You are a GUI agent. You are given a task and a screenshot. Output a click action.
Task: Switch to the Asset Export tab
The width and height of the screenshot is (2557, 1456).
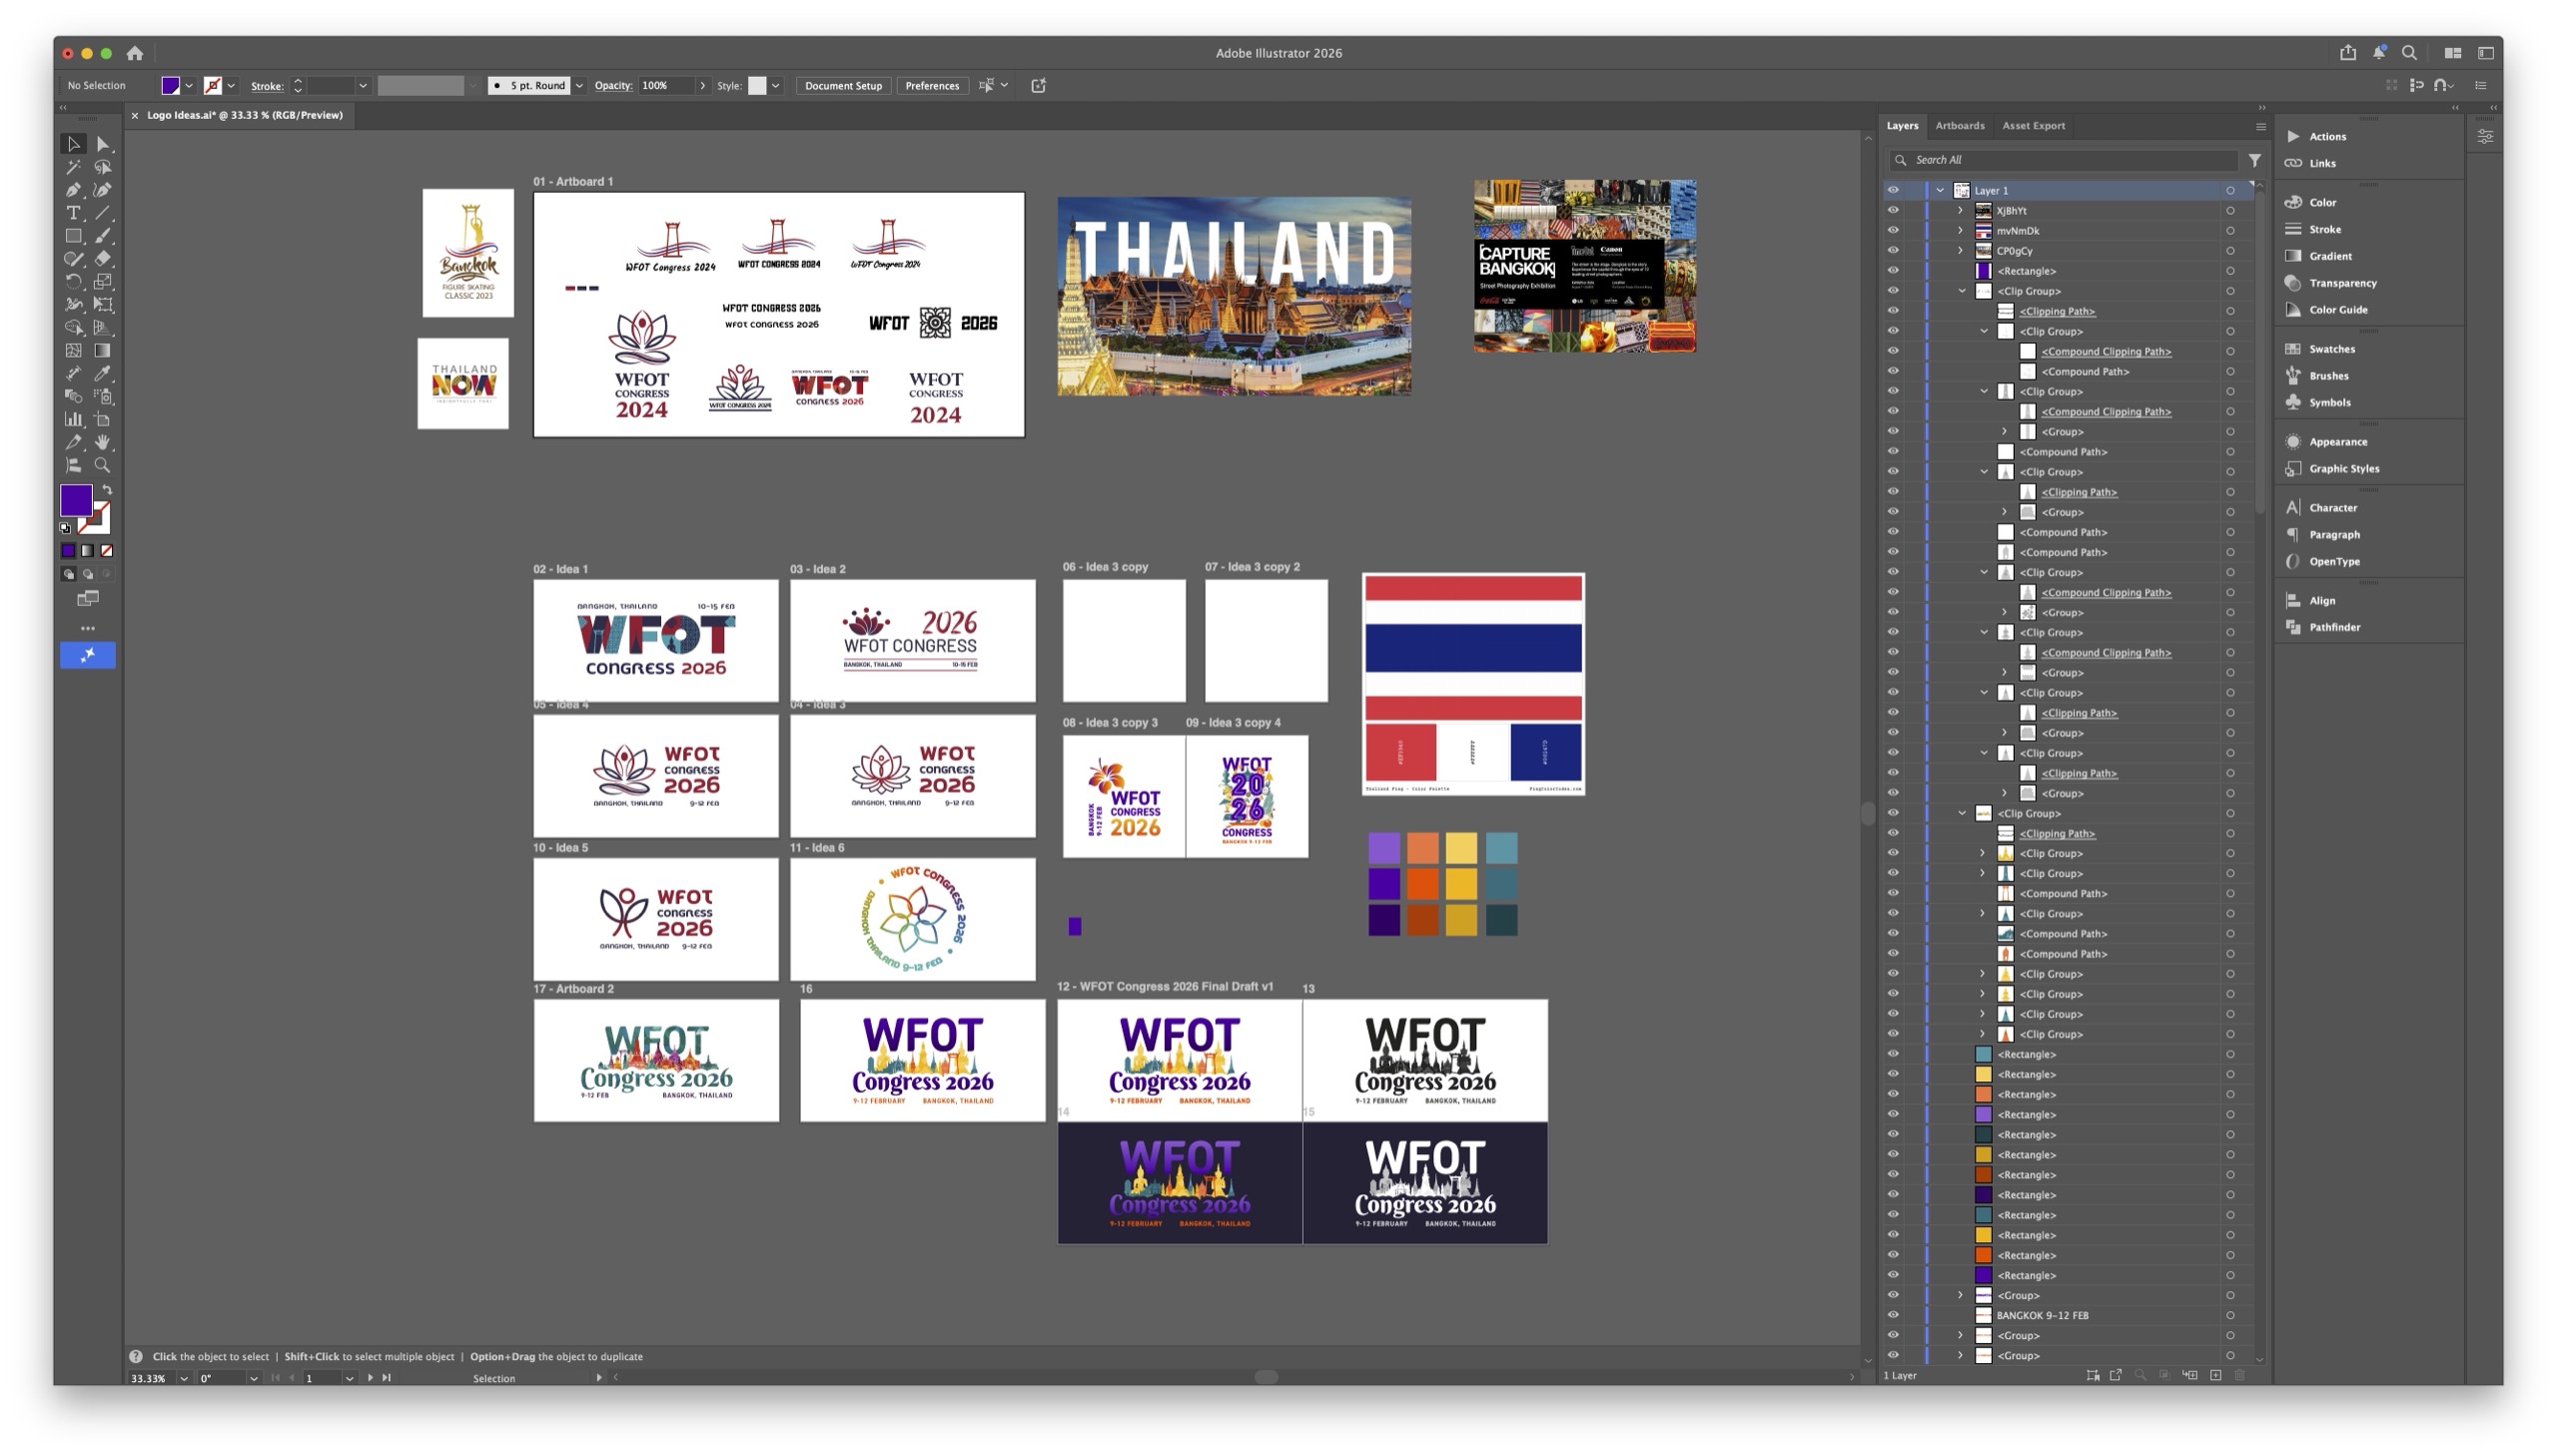(2032, 126)
